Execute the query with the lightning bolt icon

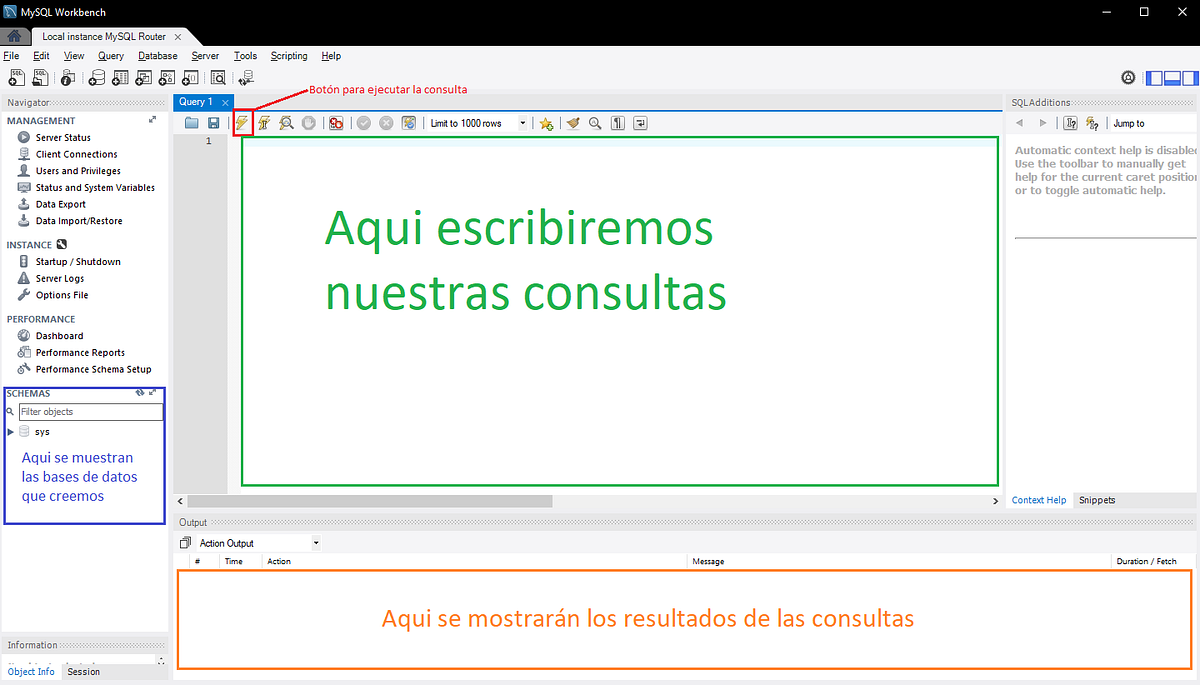241,122
